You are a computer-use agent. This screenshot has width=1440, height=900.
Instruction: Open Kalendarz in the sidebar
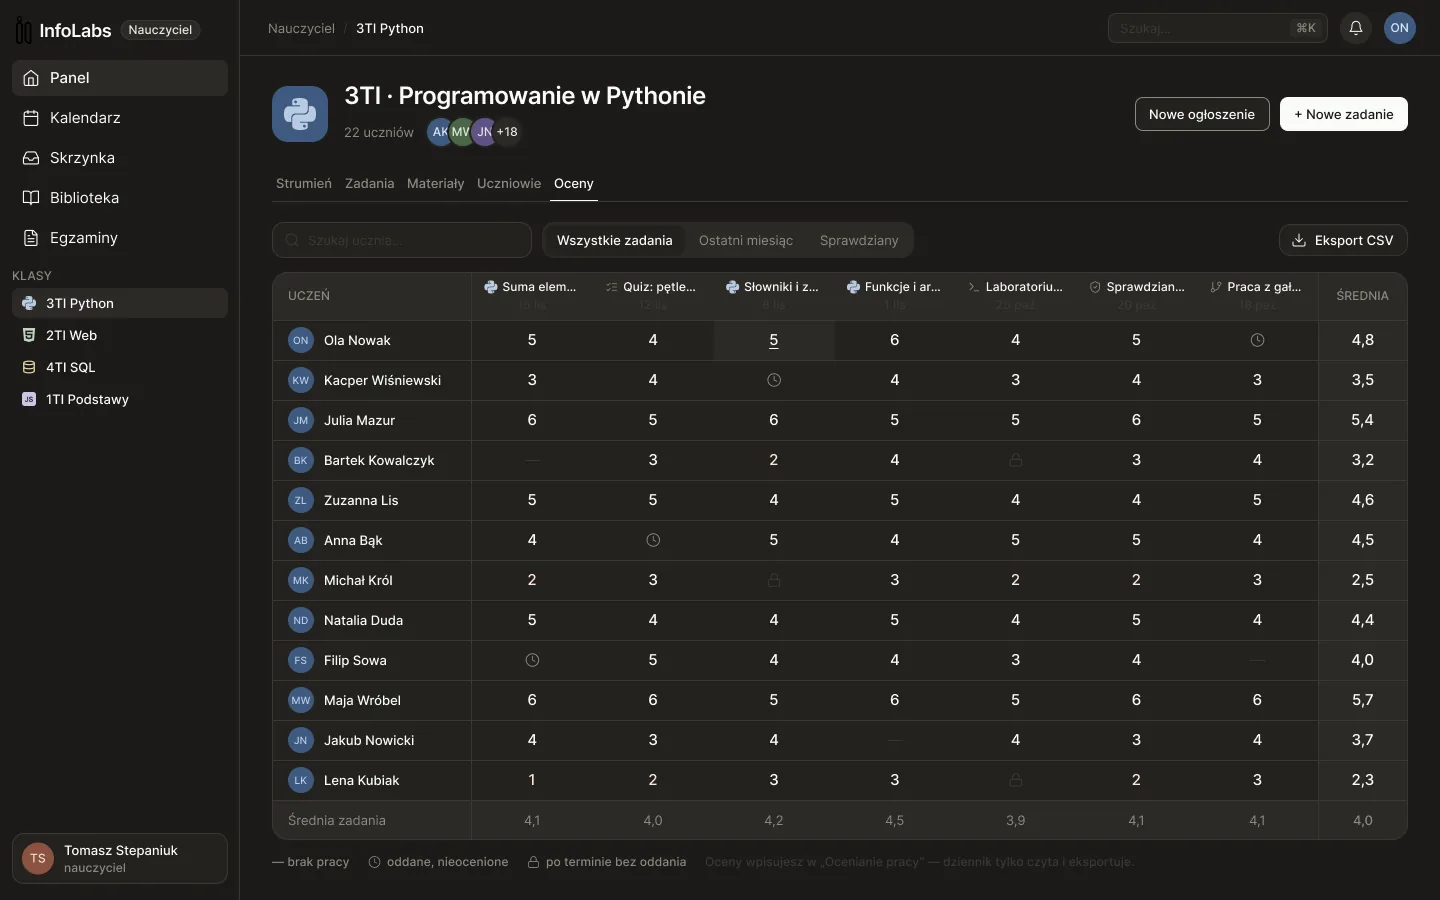120,118
